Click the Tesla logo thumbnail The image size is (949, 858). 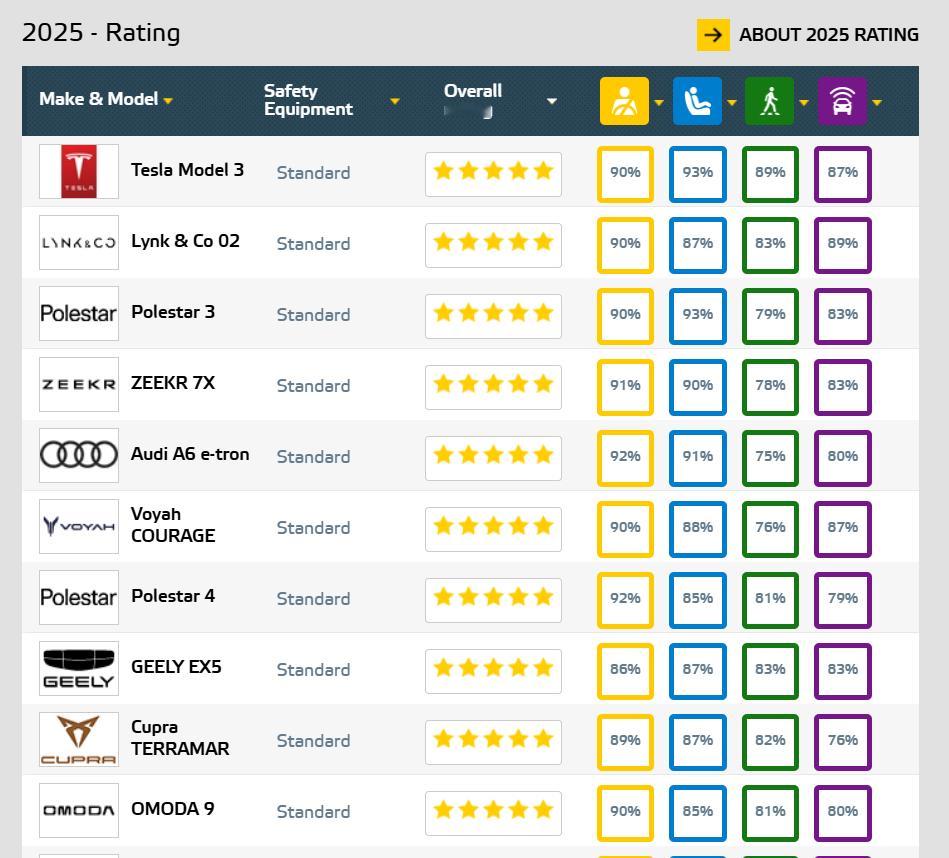(x=79, y=171)
